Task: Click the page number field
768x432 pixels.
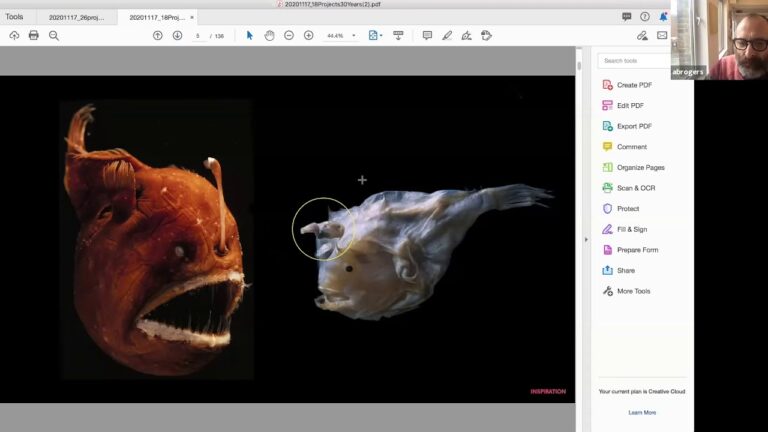Action: 198,35
